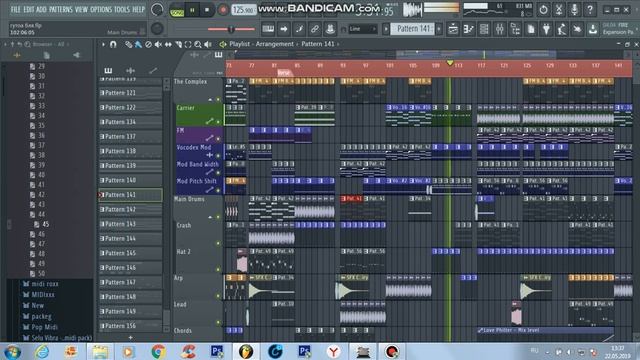The image size is (640, 360).
Task: Open the Mixer view button
Action: click(500, 29)
